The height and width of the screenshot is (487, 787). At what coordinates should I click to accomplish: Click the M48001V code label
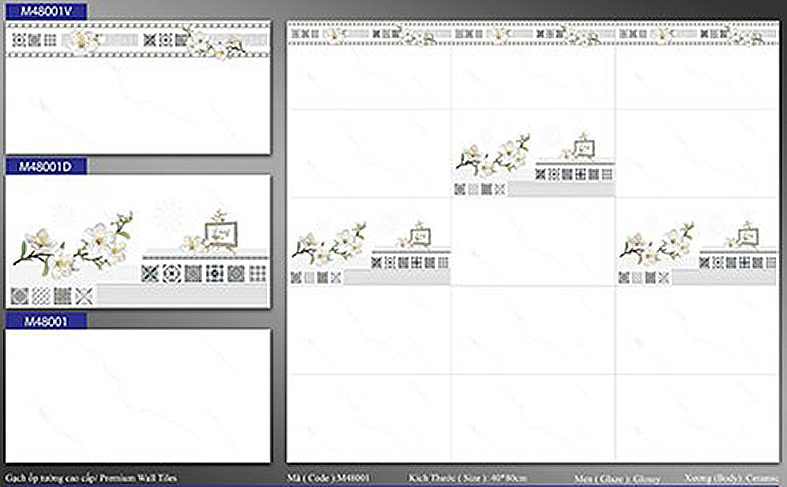pyautogui.click(x=46, y=12)
